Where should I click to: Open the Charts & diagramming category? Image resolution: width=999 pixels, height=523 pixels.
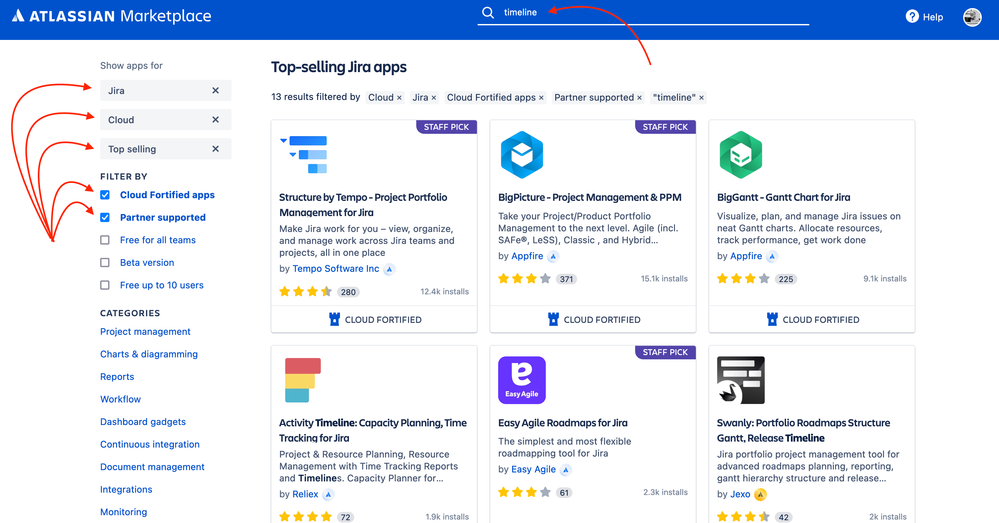tap(149, 354)
